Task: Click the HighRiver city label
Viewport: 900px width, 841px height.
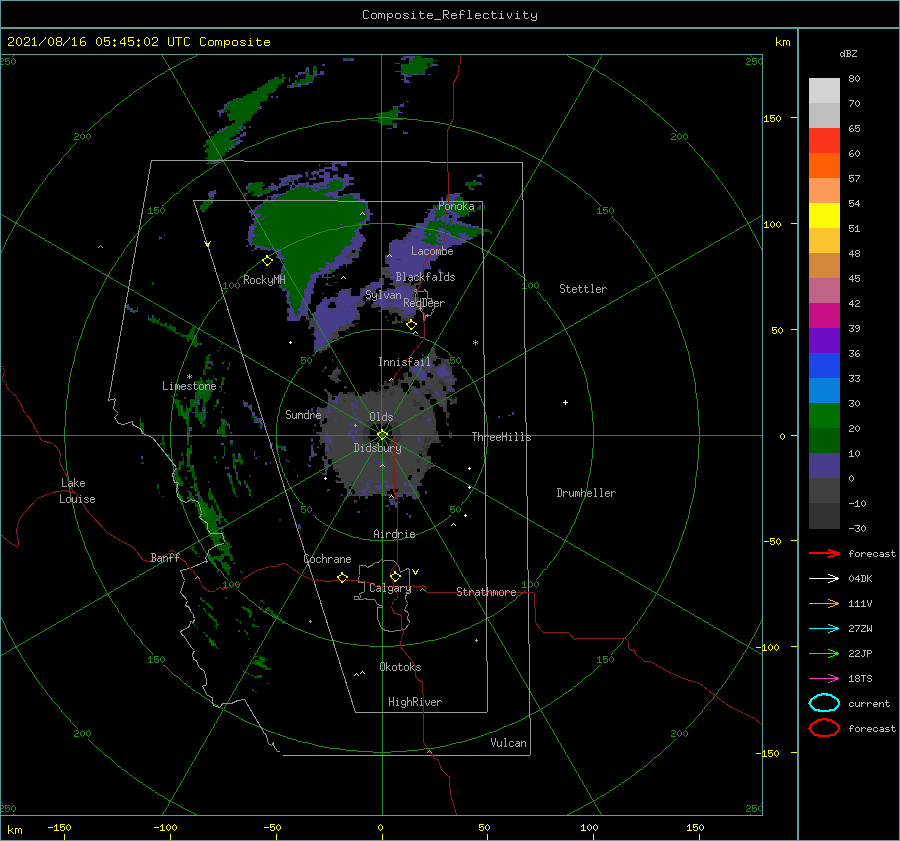Action: (415, 702)
